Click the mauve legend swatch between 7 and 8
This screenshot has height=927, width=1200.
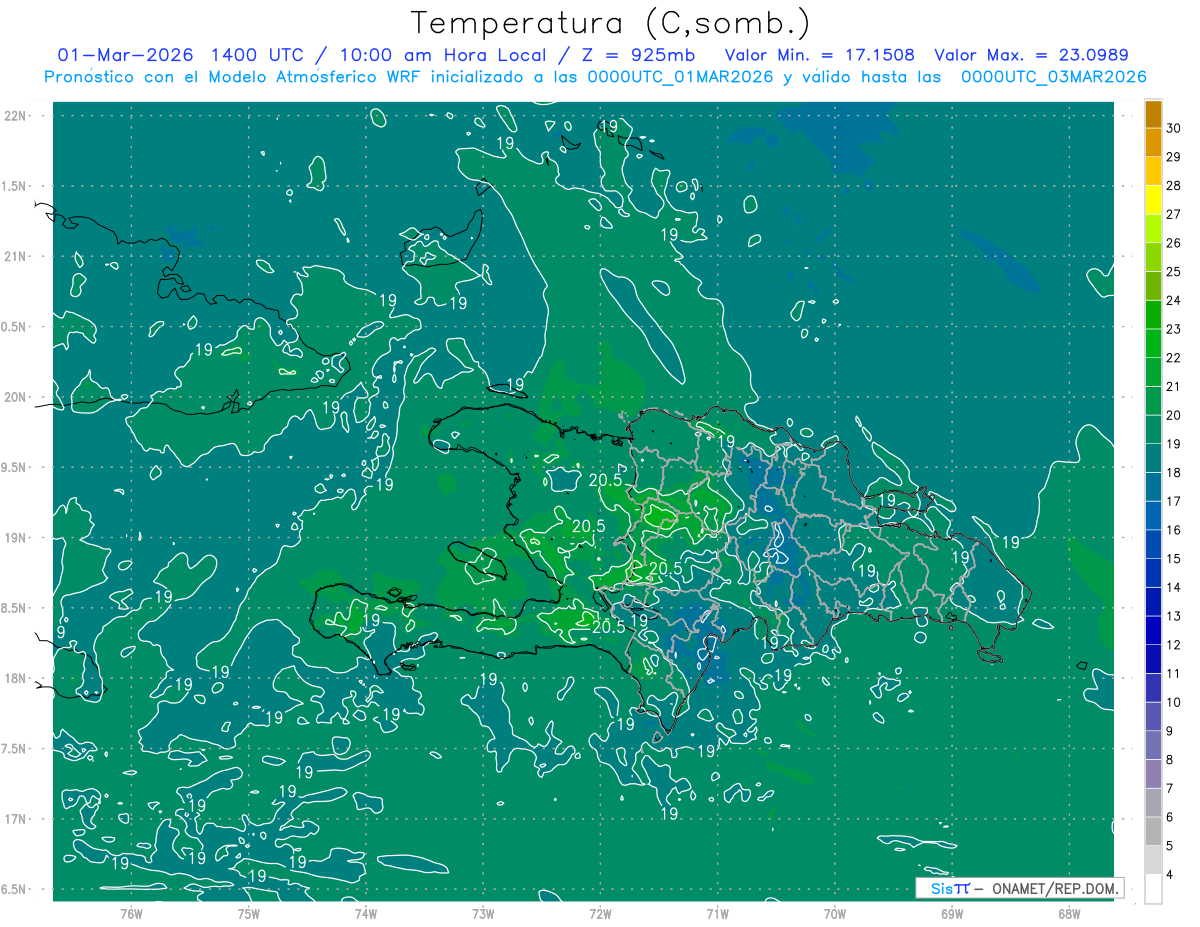tap(1153, 775)
